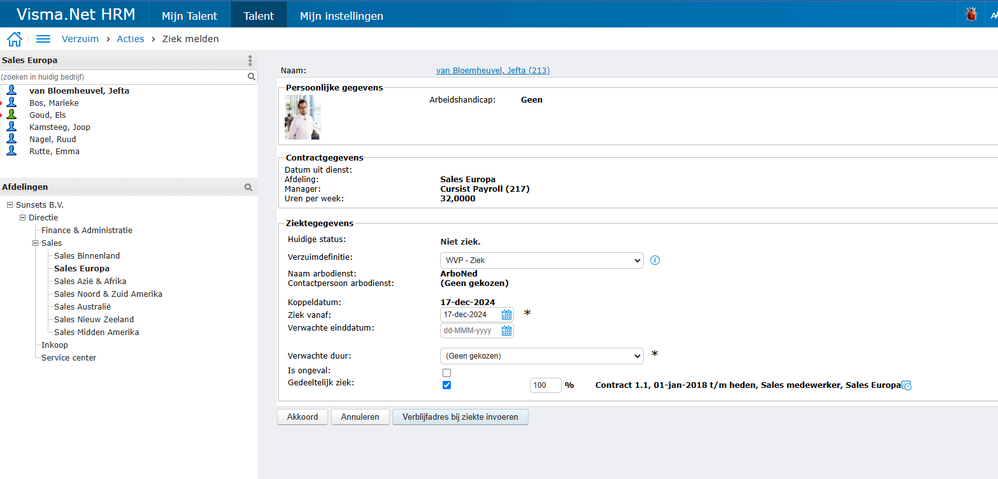This screenshot has height=479, width=998.
Task: Select person icon for Bos, Marieke
Action: (11, 102)
